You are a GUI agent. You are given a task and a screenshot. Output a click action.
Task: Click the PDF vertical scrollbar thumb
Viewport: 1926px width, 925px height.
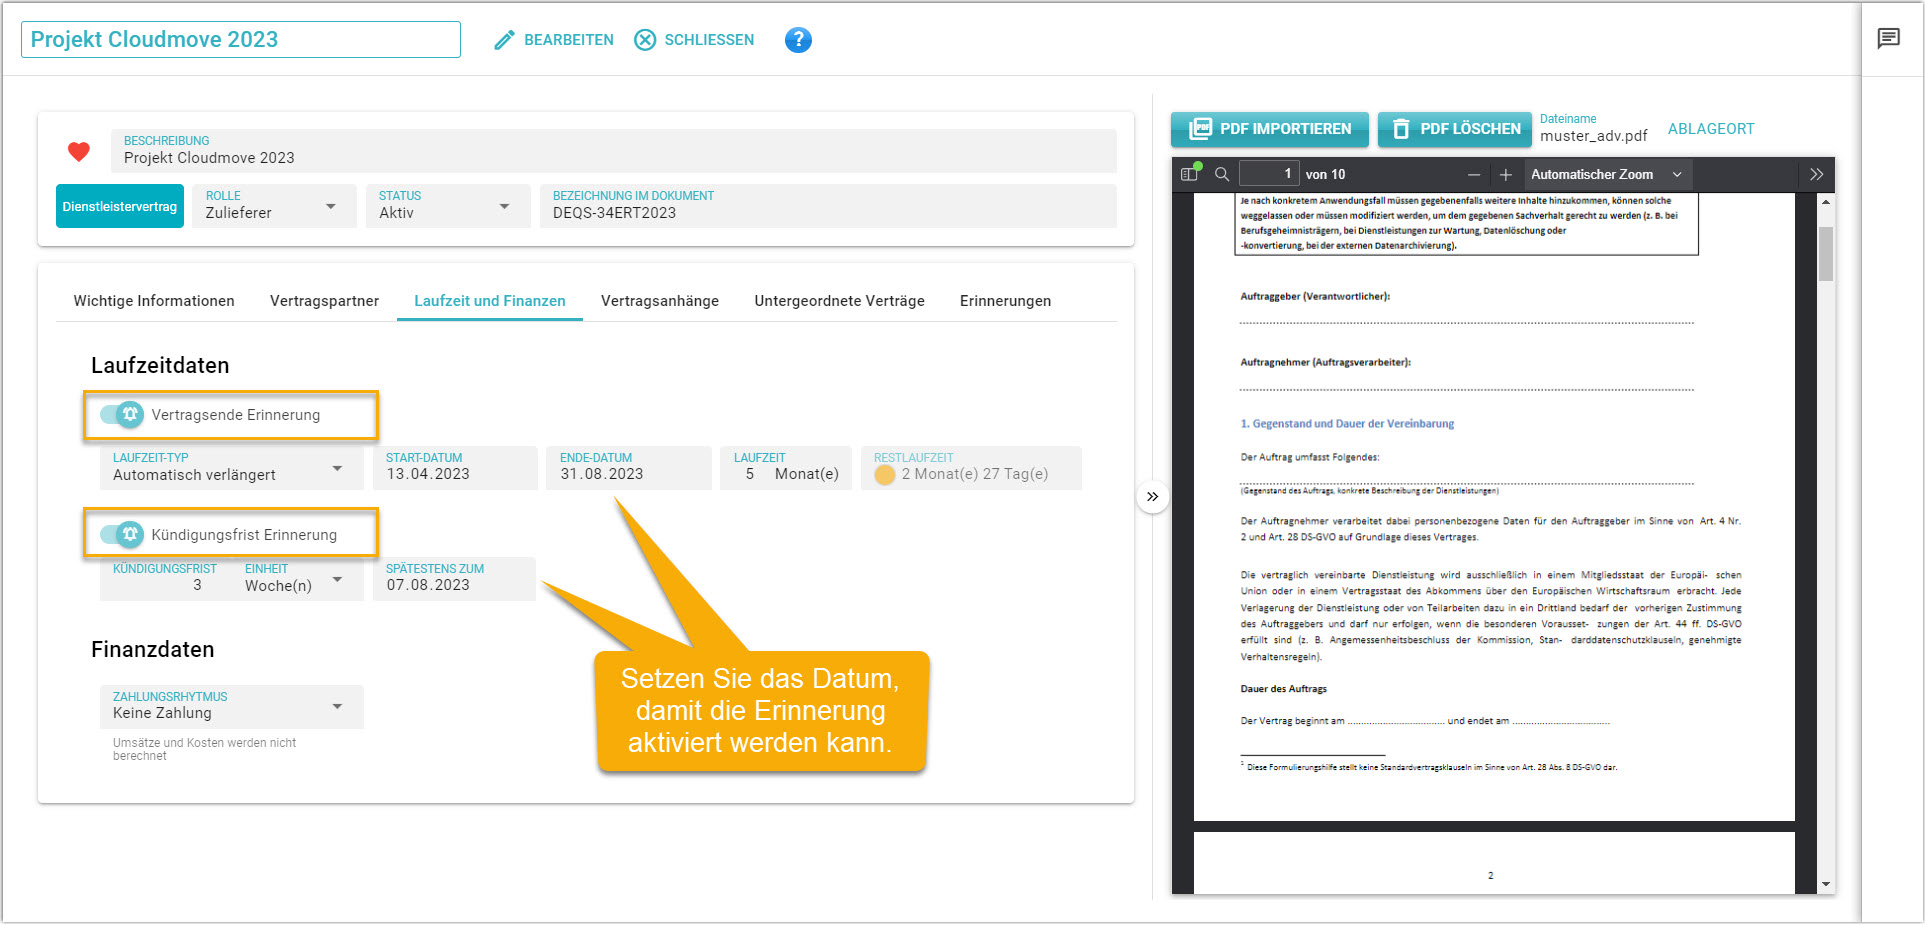click(x=1826, y=254)
